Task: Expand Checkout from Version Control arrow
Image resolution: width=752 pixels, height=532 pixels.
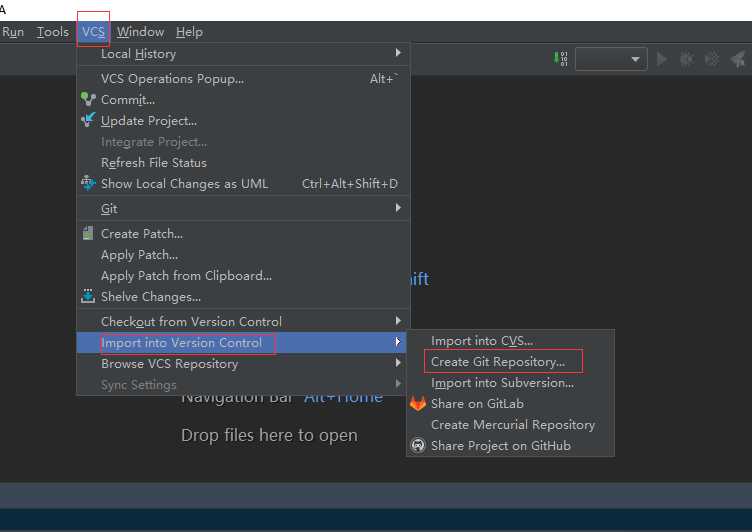Action: [x=398, y=320]
